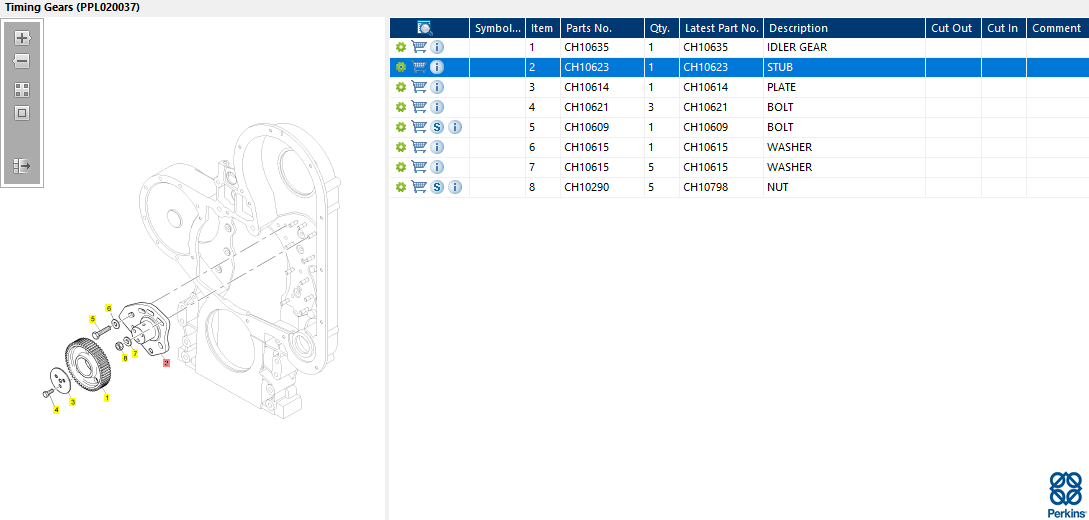Open info icon for item 5 BOLT
Image resolution: width=1089 pixels, height=520 pixels.
[455, 127]
